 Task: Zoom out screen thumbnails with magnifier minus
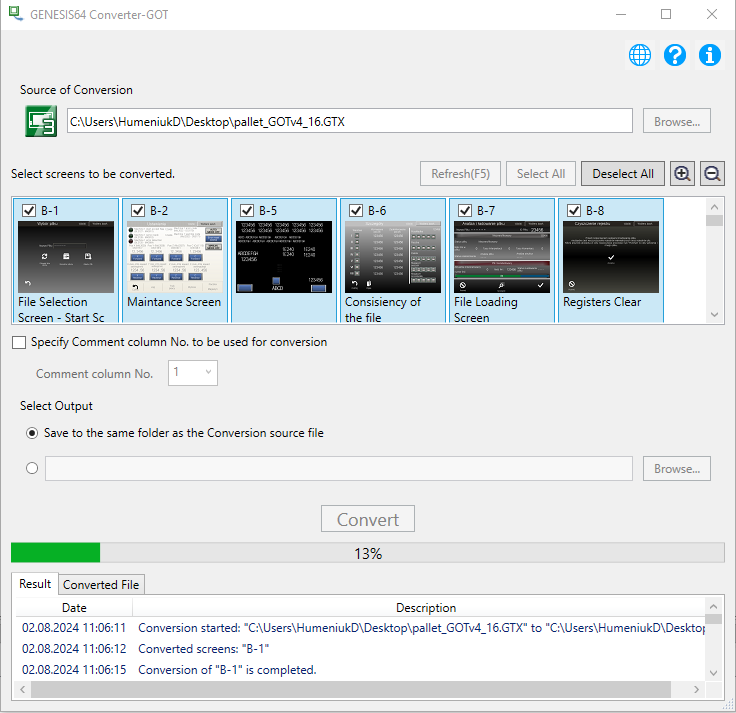pos(712,174)
